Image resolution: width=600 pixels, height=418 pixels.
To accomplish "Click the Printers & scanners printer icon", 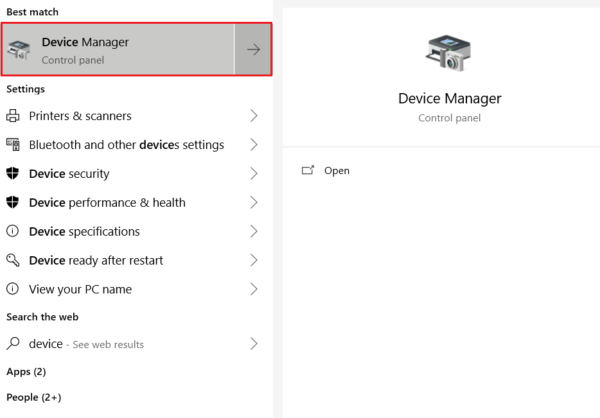I will pyautogui.click(x=13, y=116).
